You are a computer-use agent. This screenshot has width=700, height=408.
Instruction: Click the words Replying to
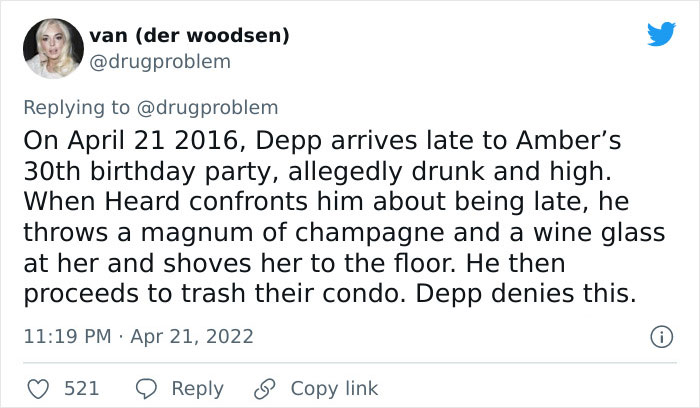pyautogui.click(x=76, y=108)
